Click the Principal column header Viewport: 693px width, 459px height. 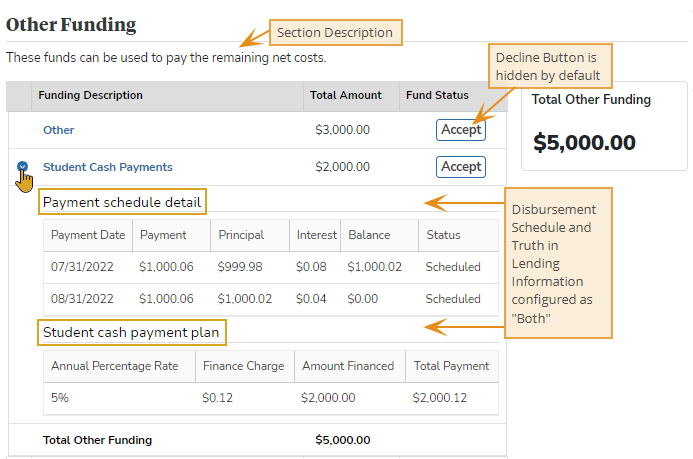tap(241, 235)
